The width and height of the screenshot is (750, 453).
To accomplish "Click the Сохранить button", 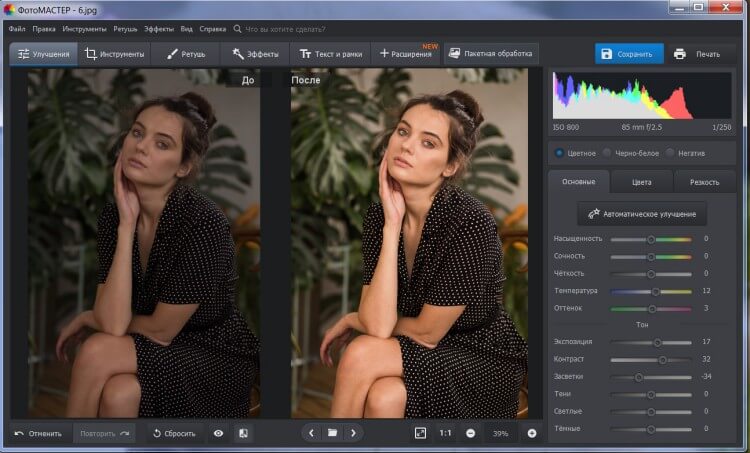I will pyautogui.click(x=628, y=54).
